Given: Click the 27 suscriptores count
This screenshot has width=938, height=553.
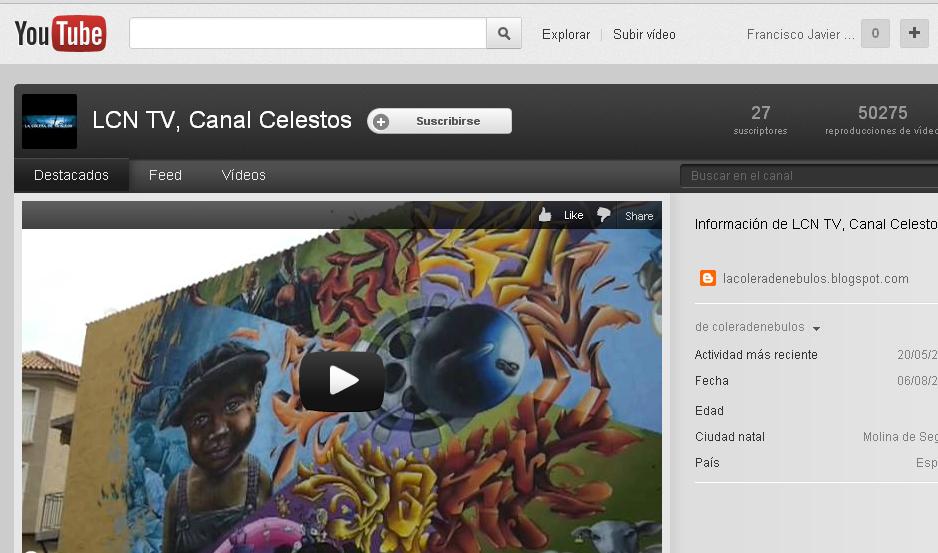Looking at the screenshot, I should (760, 120).
